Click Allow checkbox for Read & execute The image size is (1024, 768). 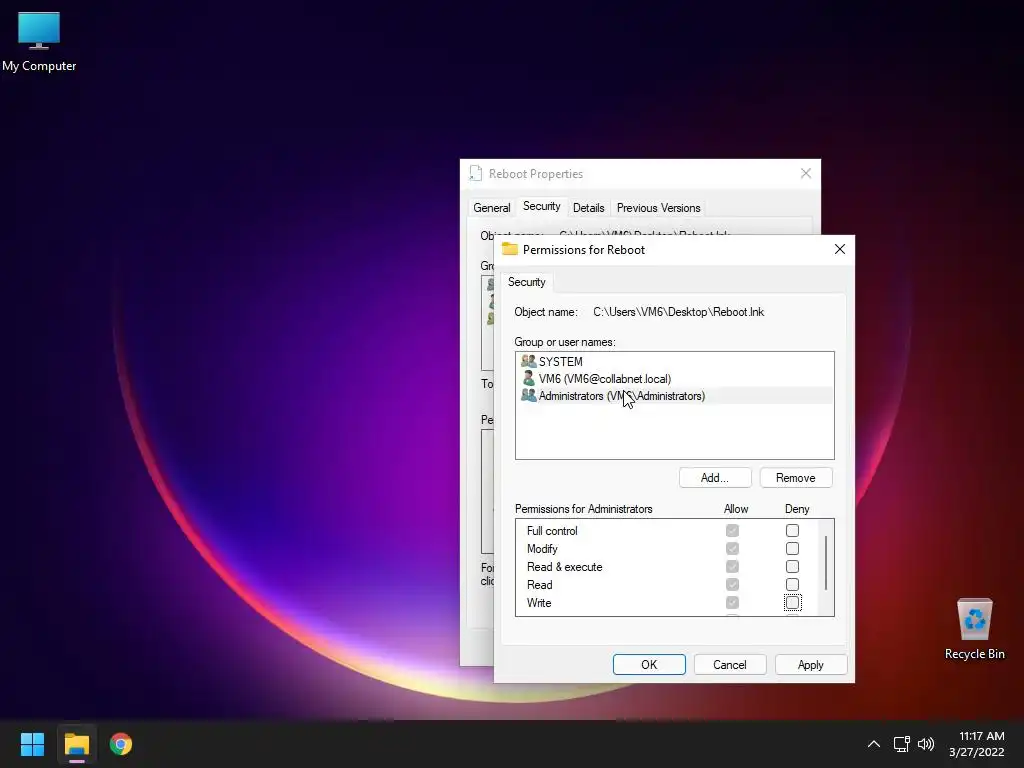[732, 566]
